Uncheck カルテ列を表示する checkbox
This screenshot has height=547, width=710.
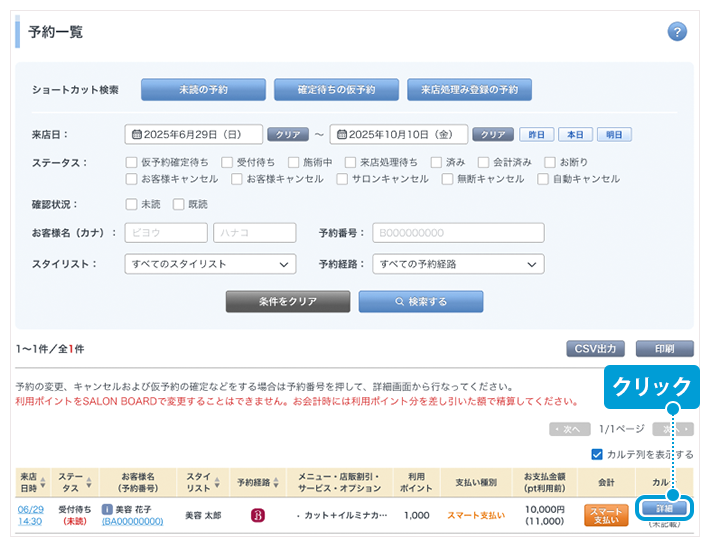click(598, 454)
